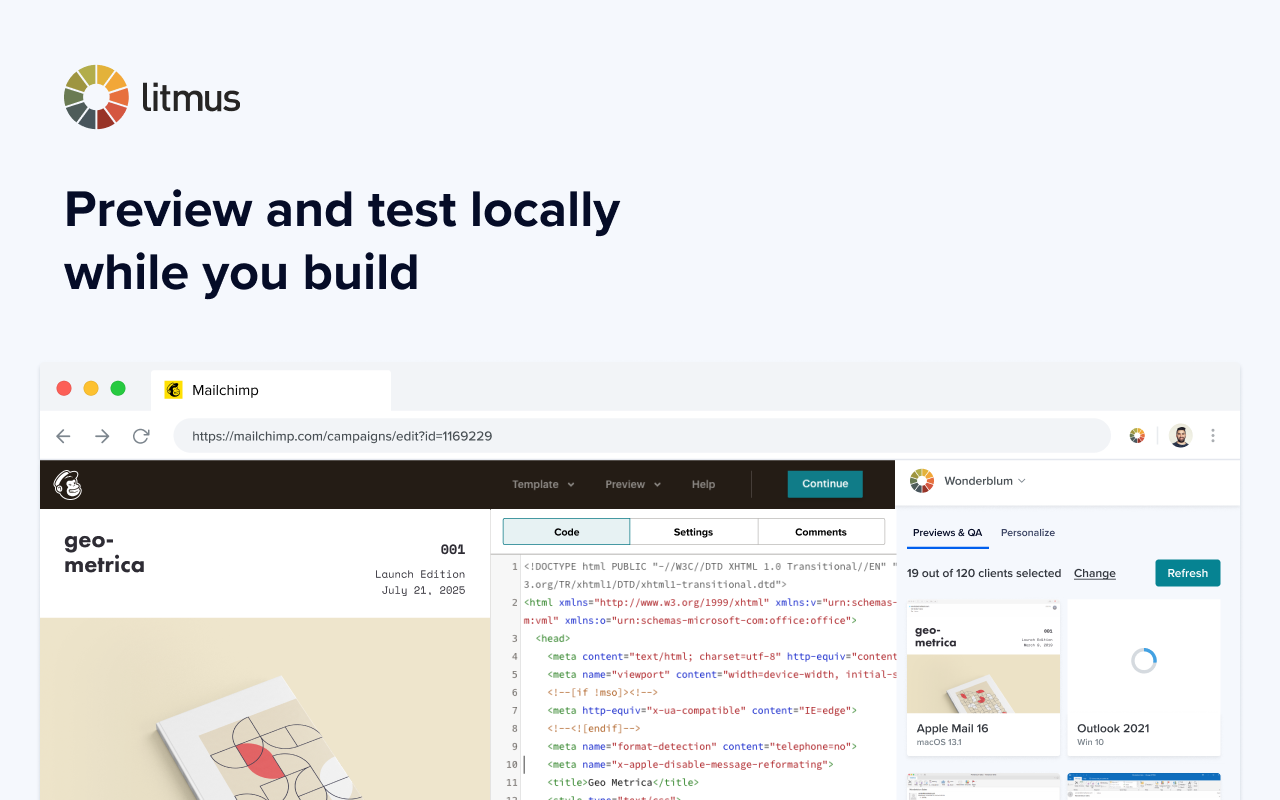Click the Change clients link
The height and width of the screenshot is (800, 1280).
pos(1094,573)
